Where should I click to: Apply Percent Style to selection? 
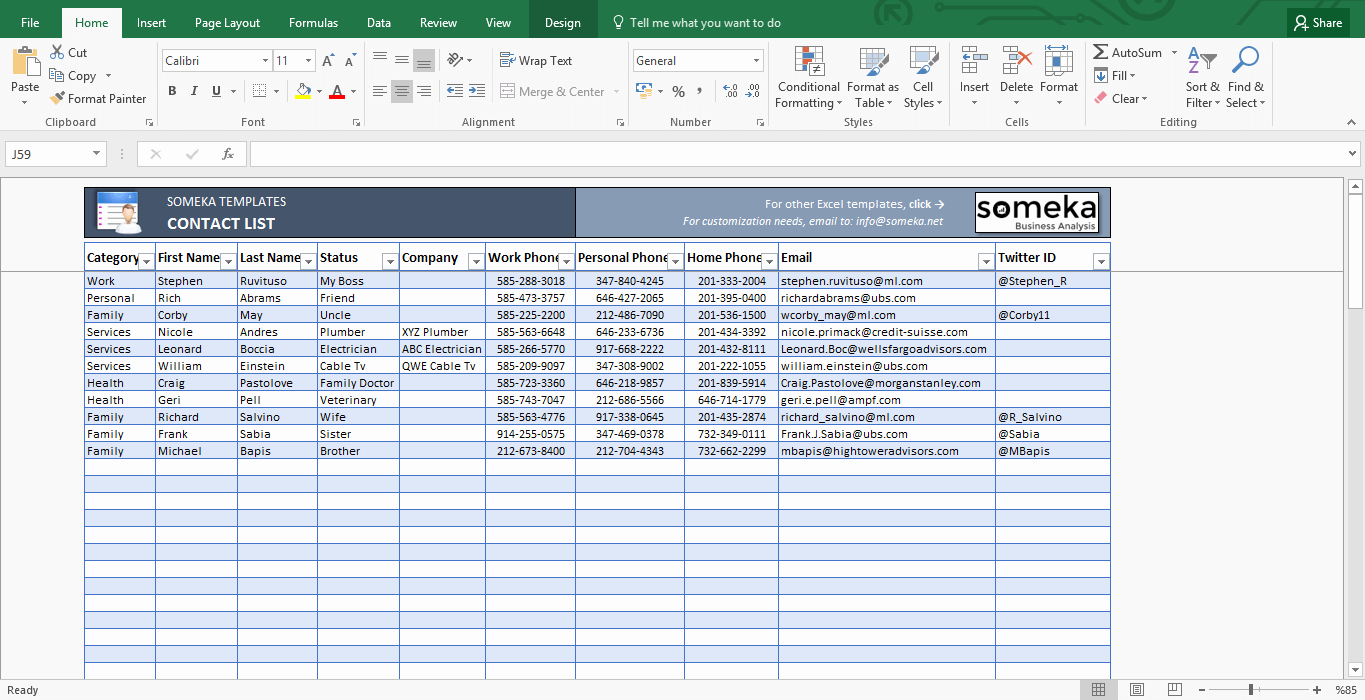[x=678, y=90]
